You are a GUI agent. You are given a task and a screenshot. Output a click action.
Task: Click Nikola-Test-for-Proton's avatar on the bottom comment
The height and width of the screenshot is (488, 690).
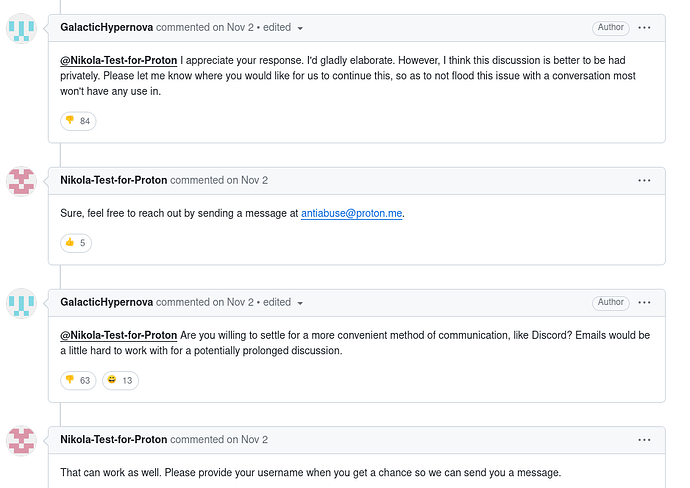(22, 440)
